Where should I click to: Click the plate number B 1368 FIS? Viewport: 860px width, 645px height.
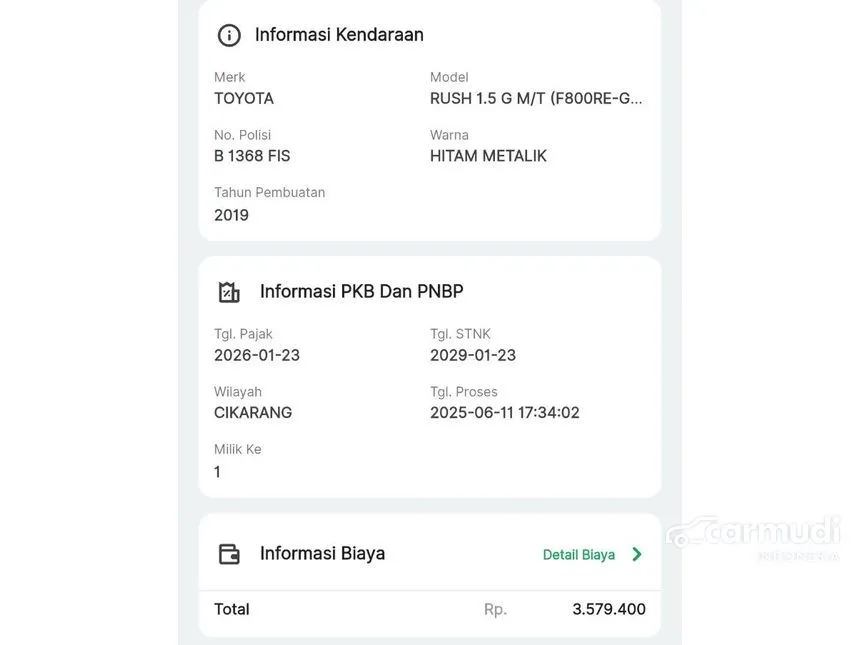[252, 156]
